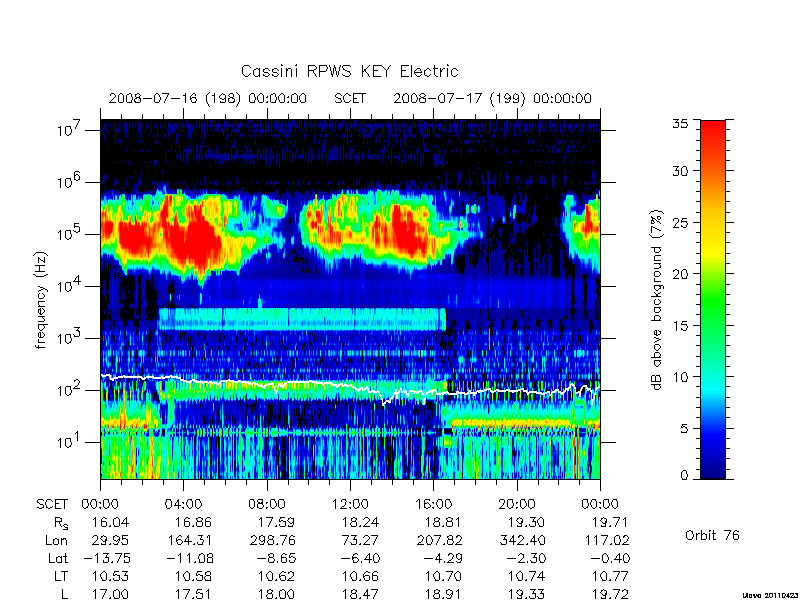This screenshot has width=800, height=600.
Task: Click the color bar value 20
Action: click(x=680, y=274)
